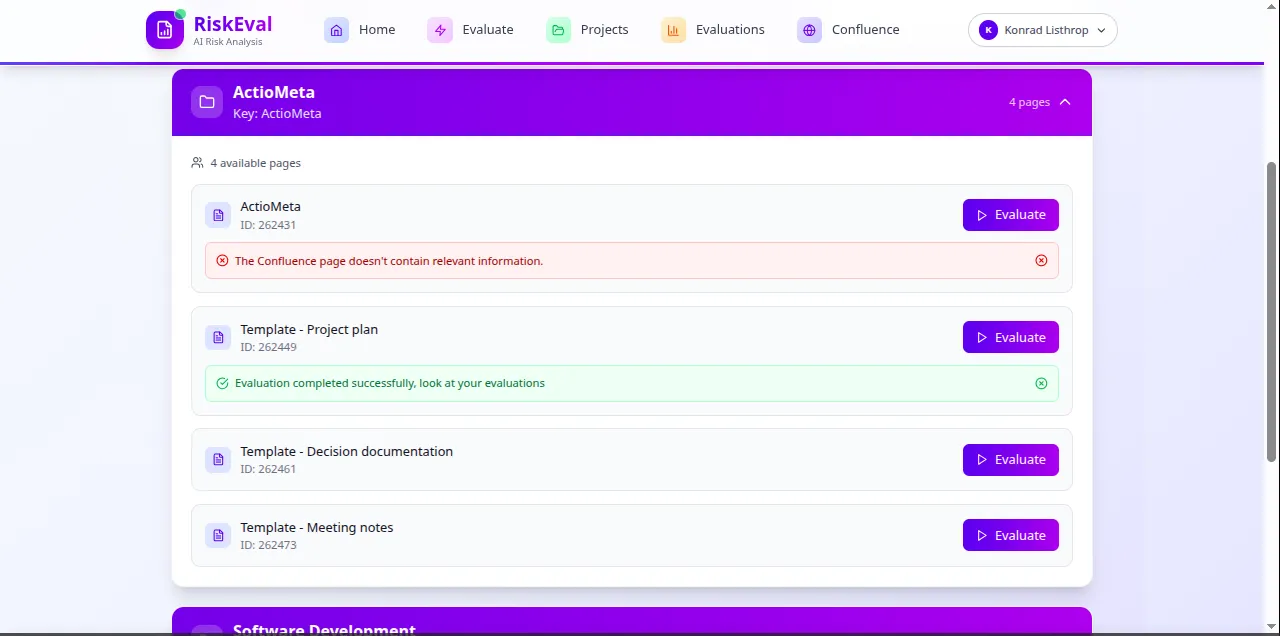The width and height of the screenshot is (1280, 636).
Task: Click the Confluence globe icon
Action: [x=809, y=30]
